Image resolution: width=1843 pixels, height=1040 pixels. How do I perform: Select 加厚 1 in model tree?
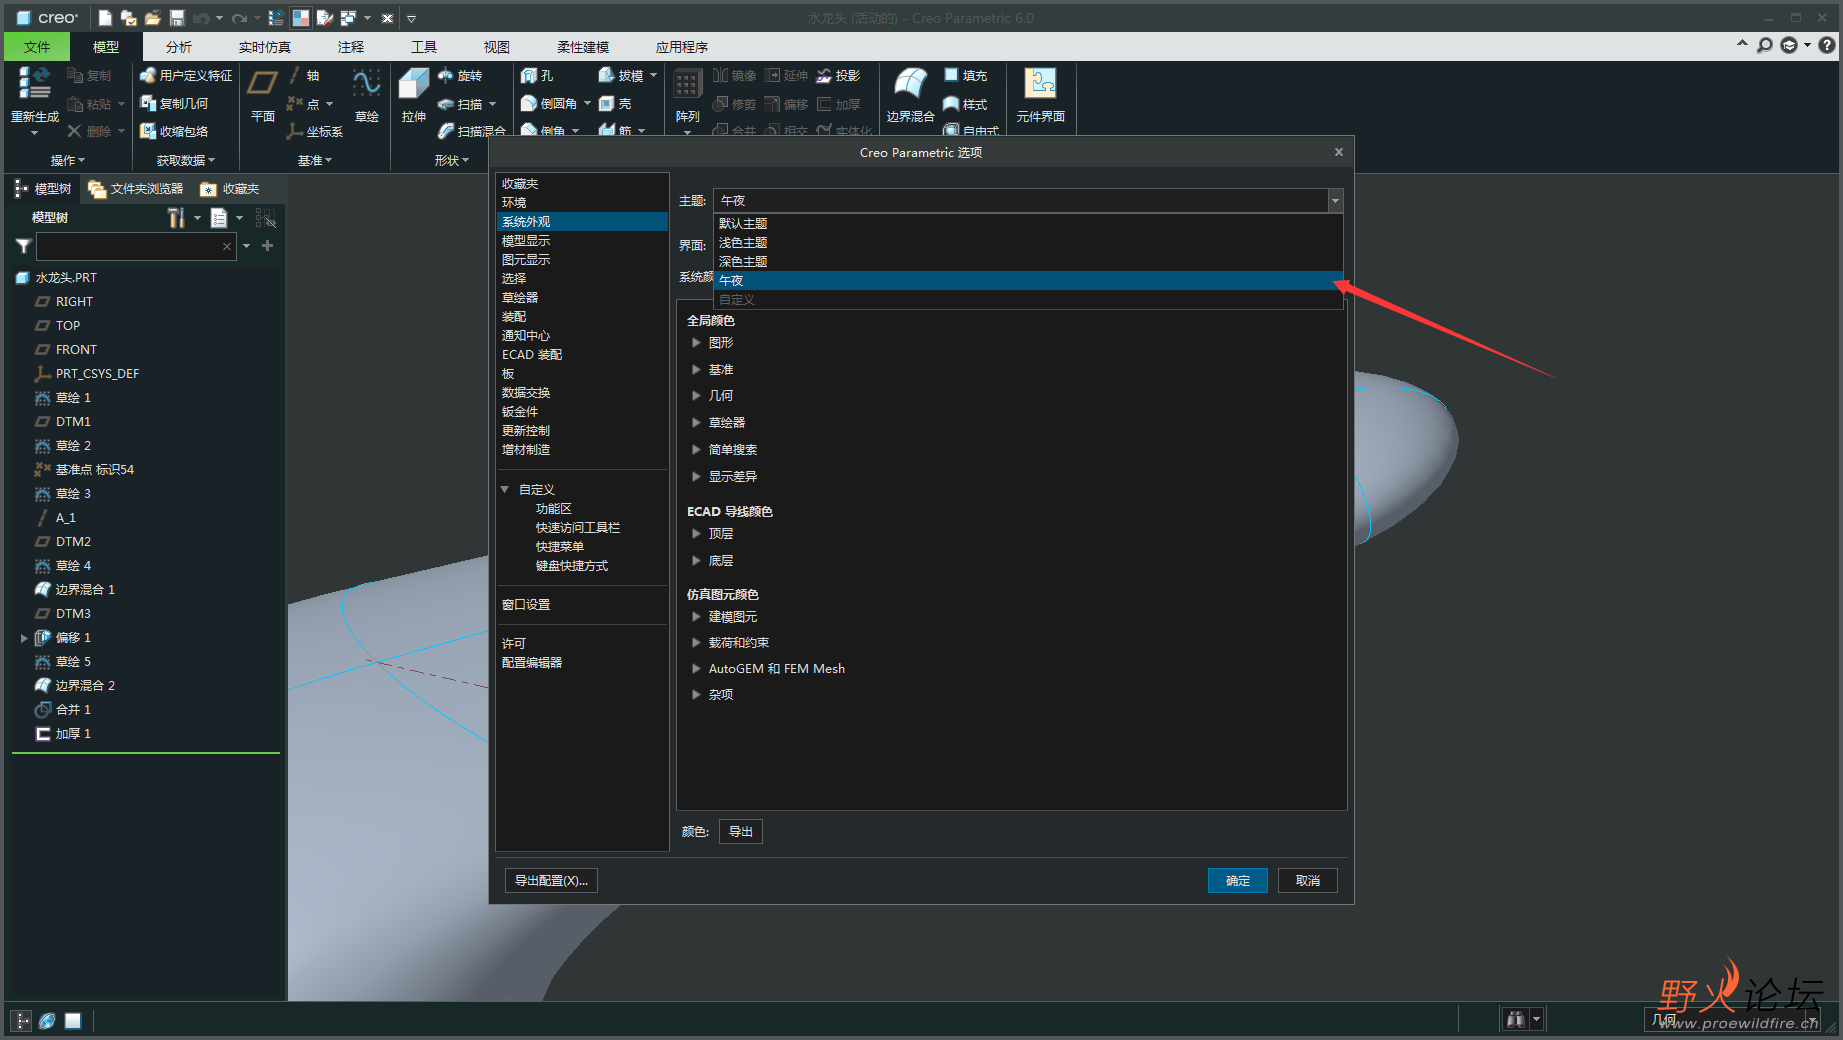pyautogui.click(x=63, y=734)
